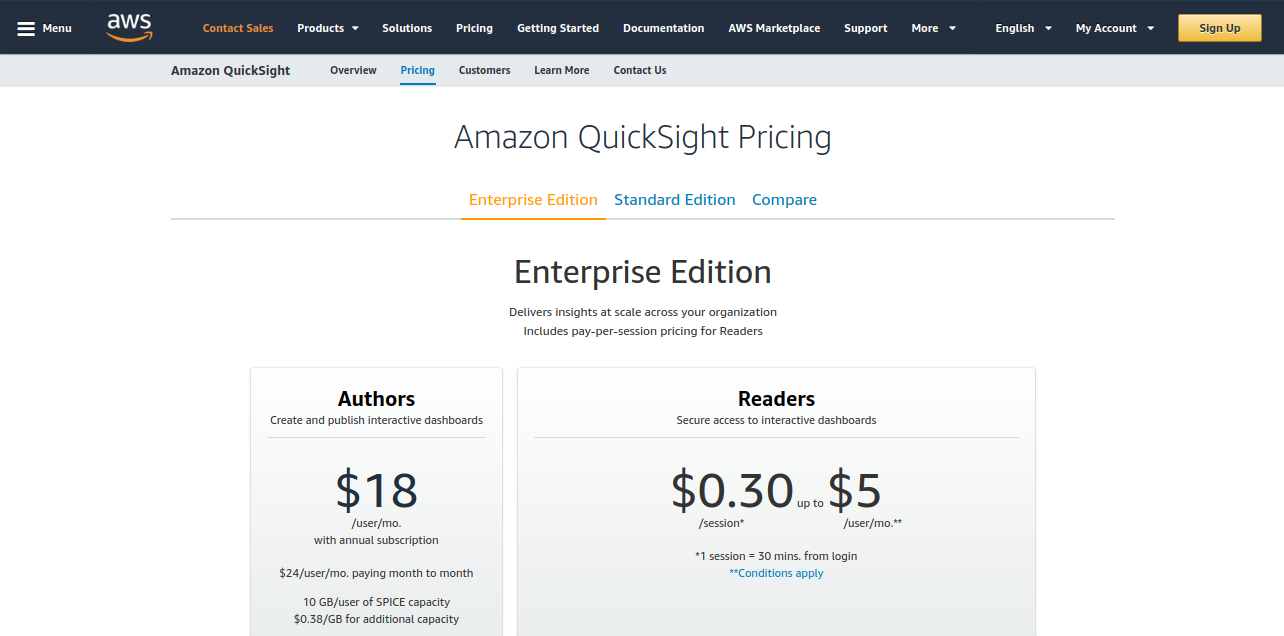Screen dimensions: 1284x636
Task: Visit the AWS Marketplace page
Action: click(774, 28)
